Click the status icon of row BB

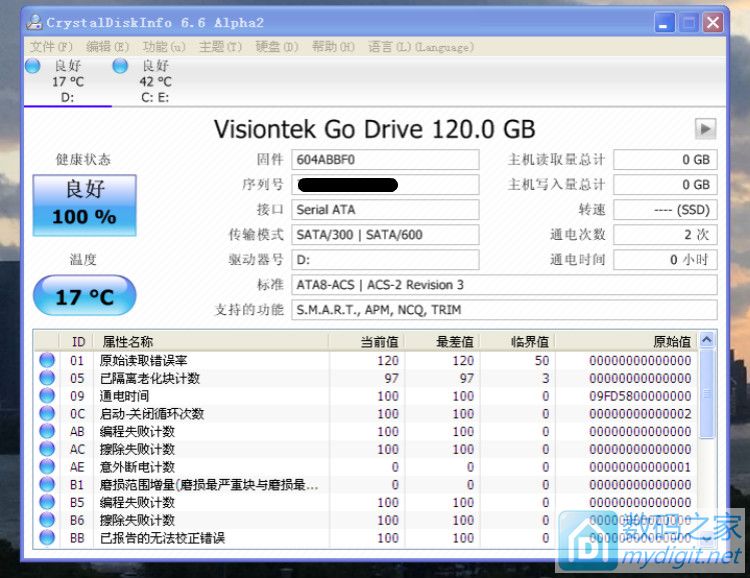click(x=47, y=537)
